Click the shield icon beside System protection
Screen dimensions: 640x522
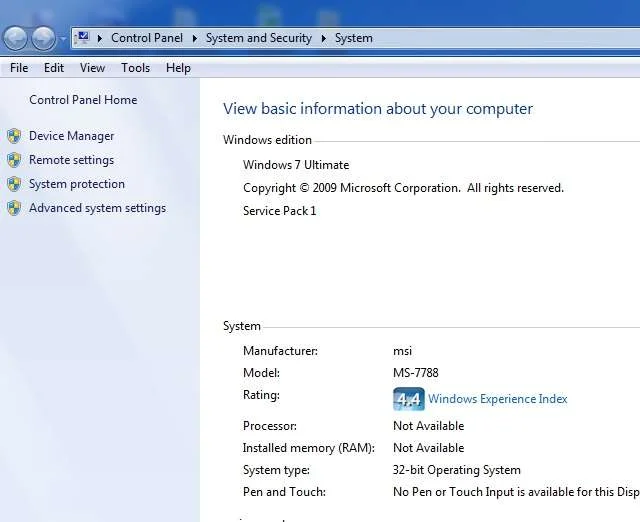(14, 184)
